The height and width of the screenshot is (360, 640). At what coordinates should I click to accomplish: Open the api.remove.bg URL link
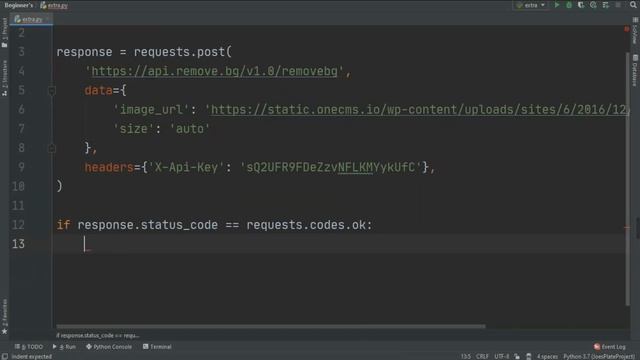point(214,71)
